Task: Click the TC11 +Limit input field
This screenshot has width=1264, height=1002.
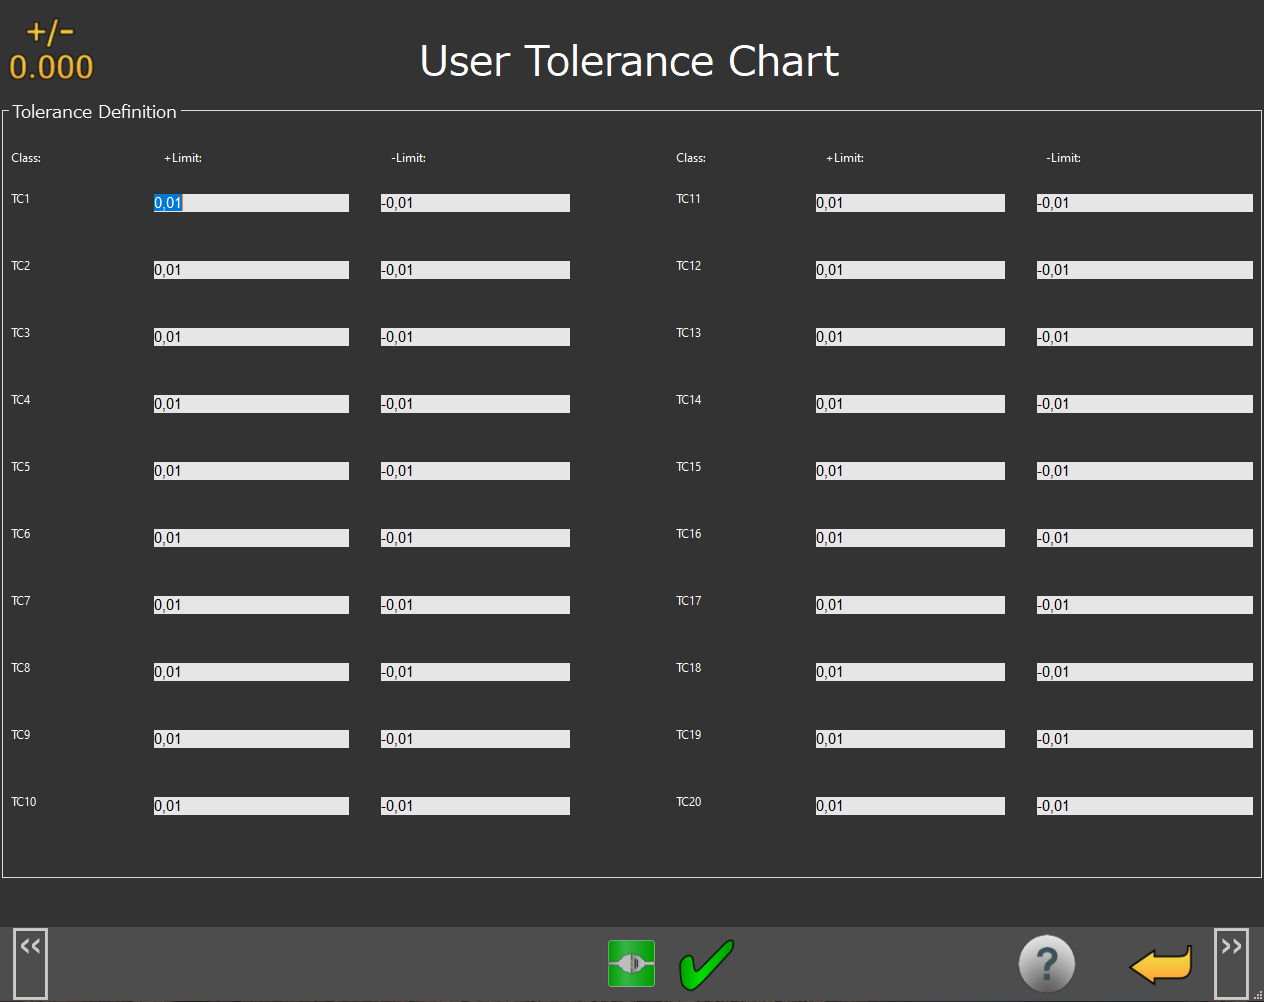Action: pyautogui.click(x=910, y=203)
